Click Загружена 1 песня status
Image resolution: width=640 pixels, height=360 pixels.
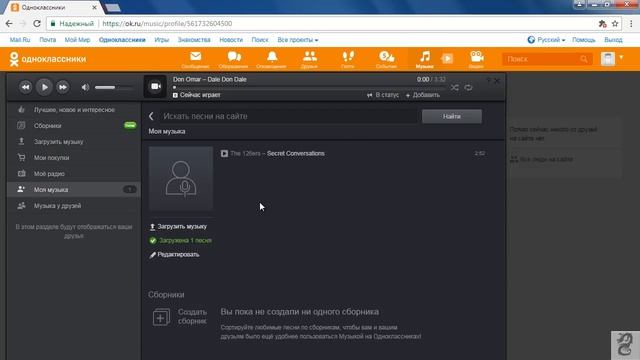(x=180, y=240)
